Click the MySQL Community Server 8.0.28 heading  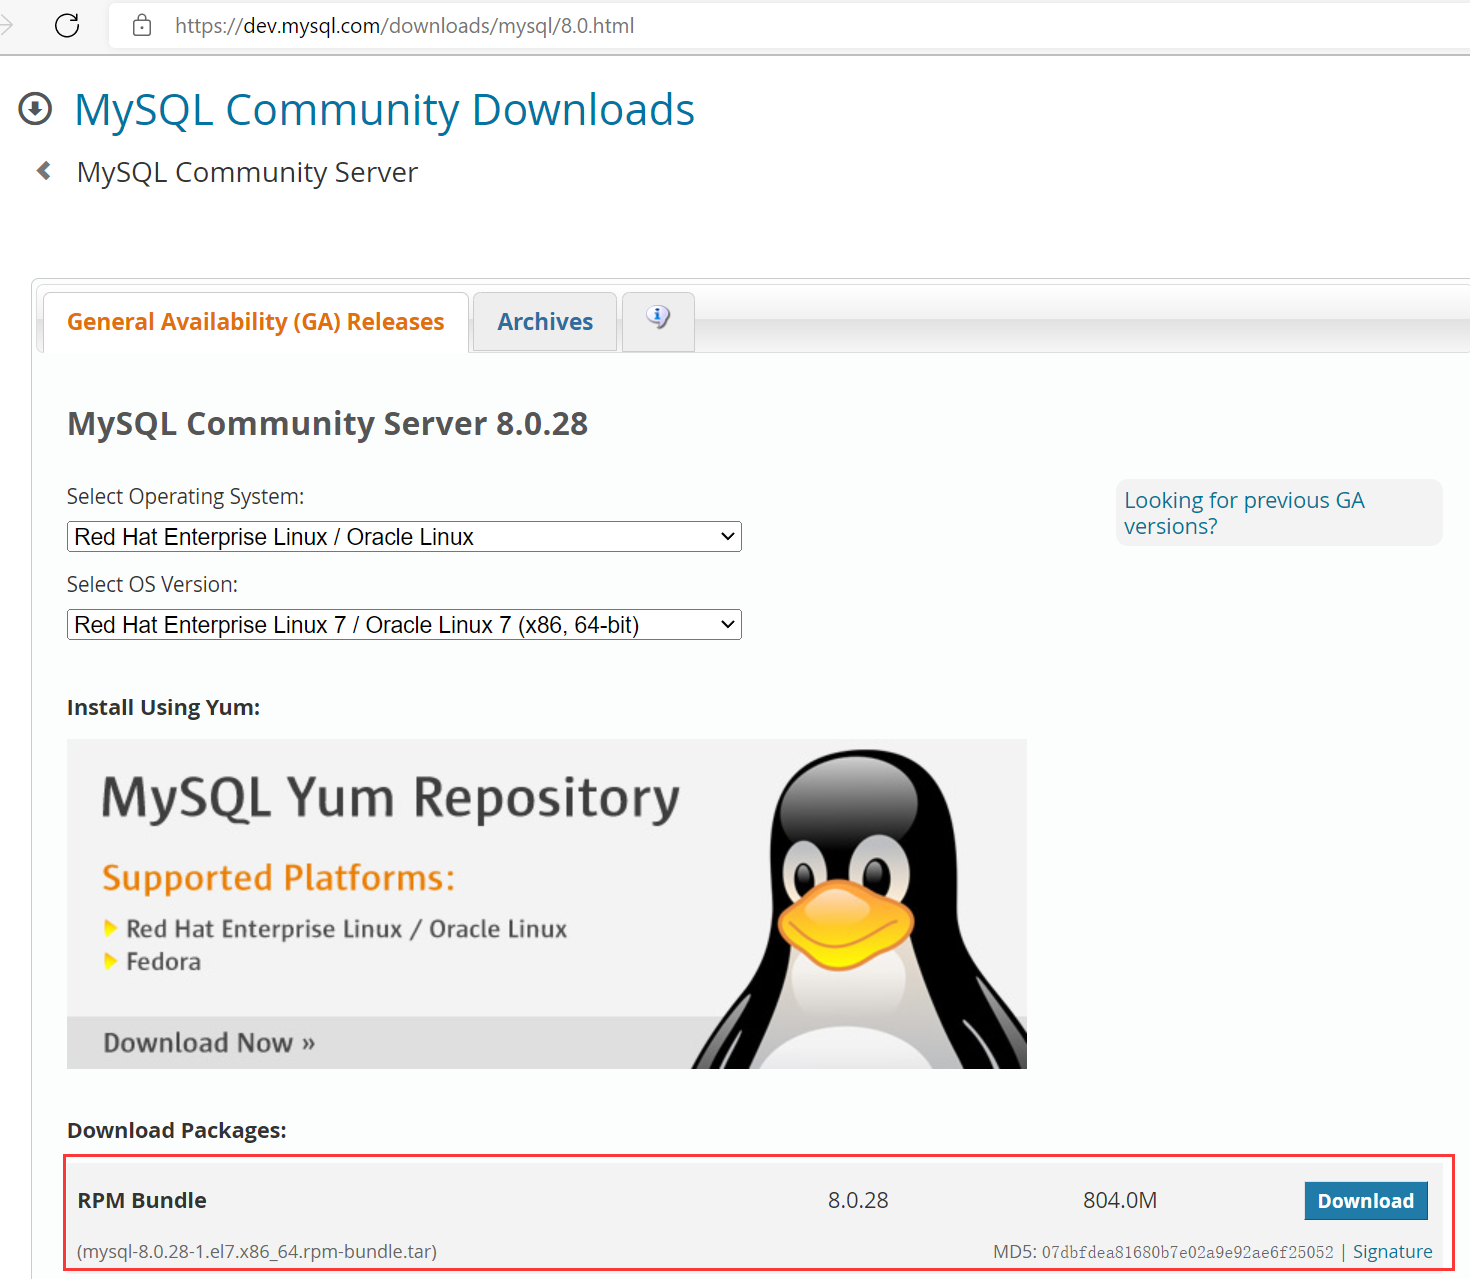(x=327, y=424)
